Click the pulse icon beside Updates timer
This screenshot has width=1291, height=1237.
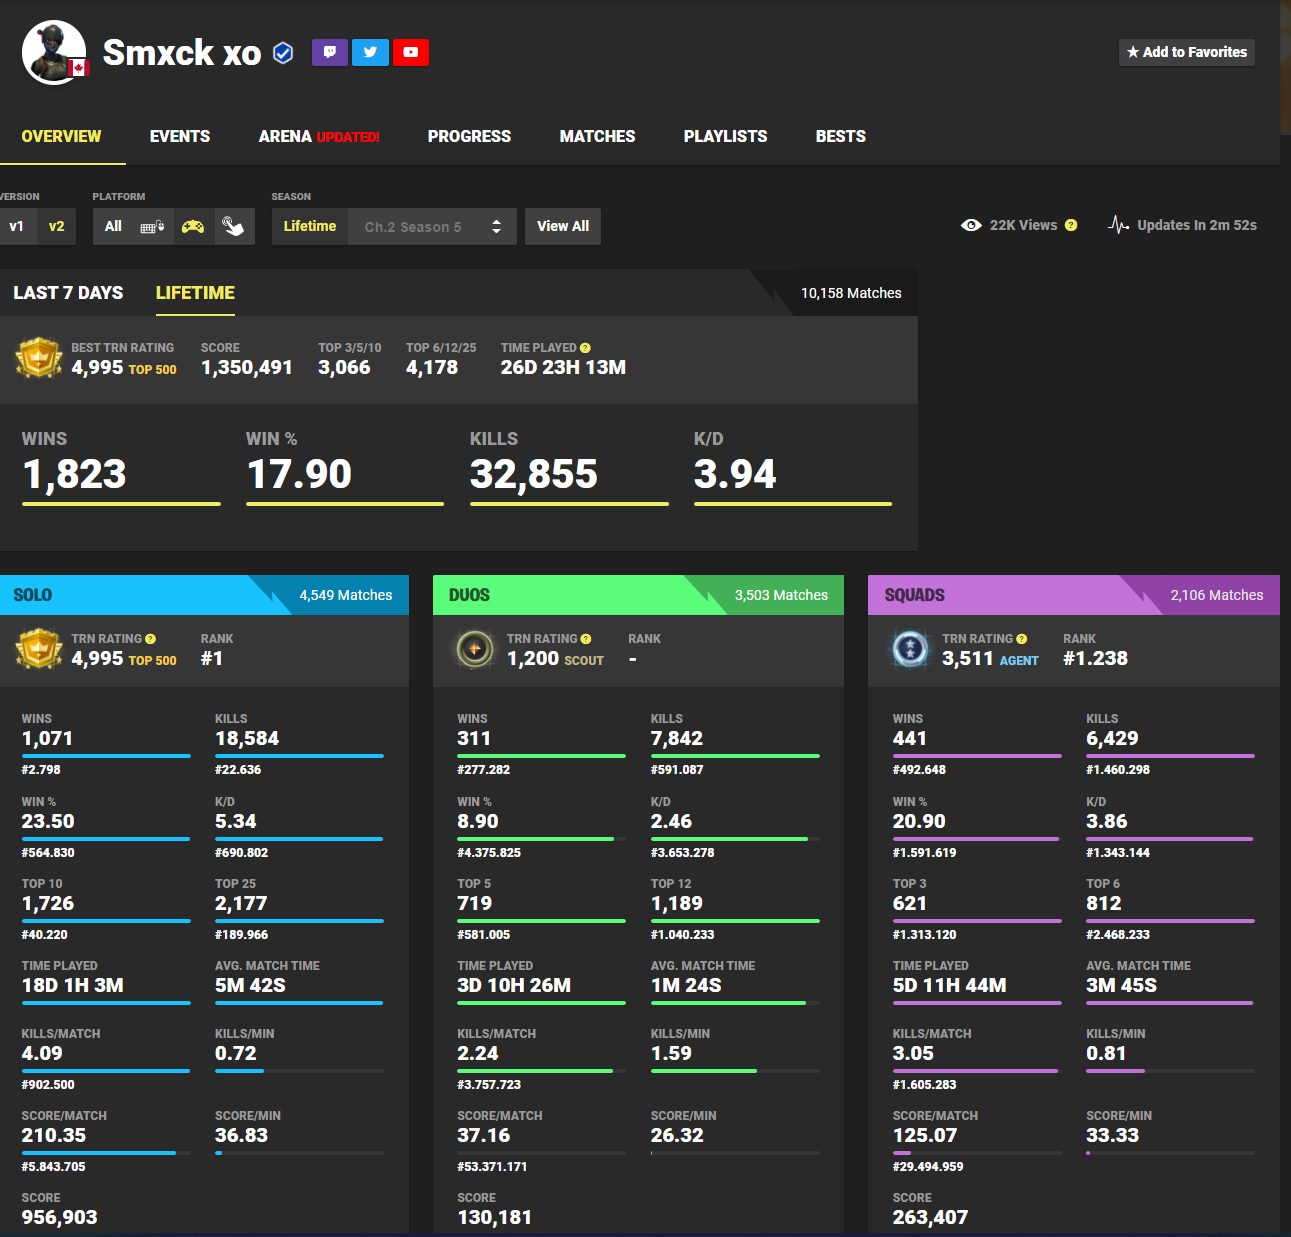pos(1119,225)
